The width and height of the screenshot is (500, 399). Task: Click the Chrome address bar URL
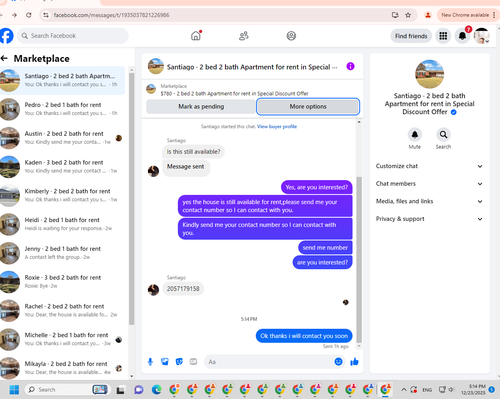pyautogui.click(x=111, y=15)
